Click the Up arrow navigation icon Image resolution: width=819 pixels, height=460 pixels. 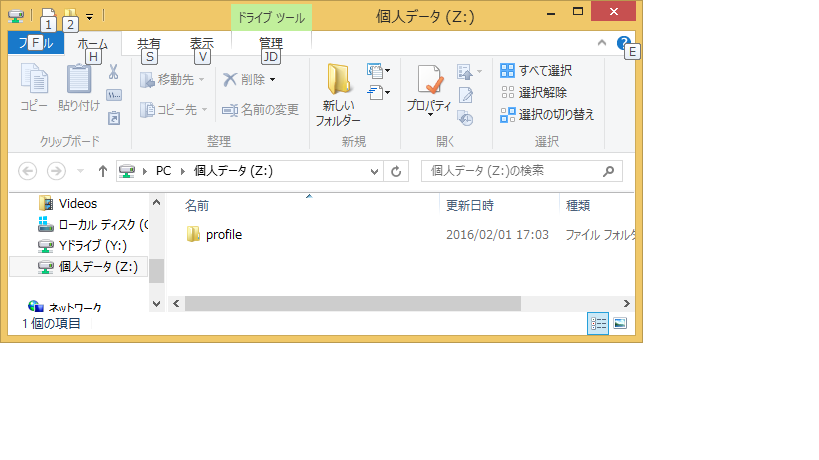point(102,171)
